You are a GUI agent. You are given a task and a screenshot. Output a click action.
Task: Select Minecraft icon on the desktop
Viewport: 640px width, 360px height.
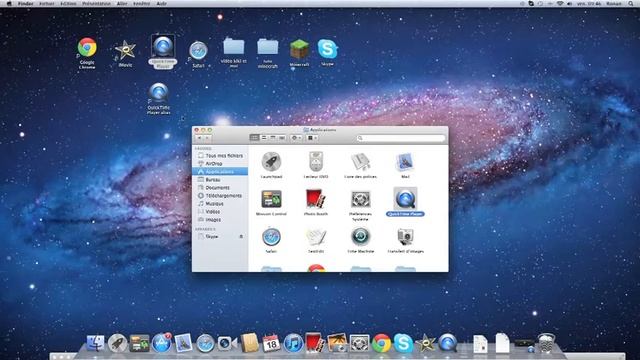pyautogui.click(x=299, y=50)
